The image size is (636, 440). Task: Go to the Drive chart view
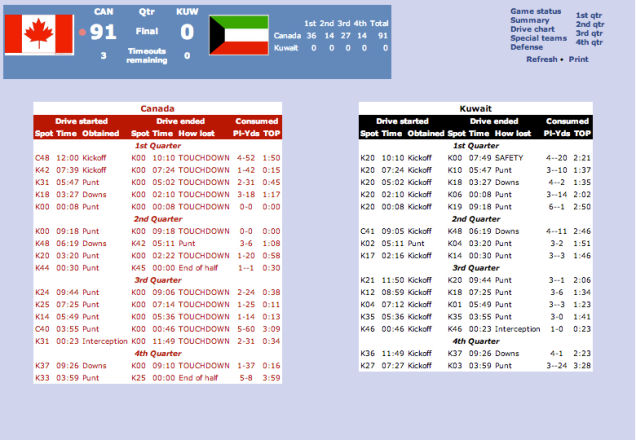532,29
